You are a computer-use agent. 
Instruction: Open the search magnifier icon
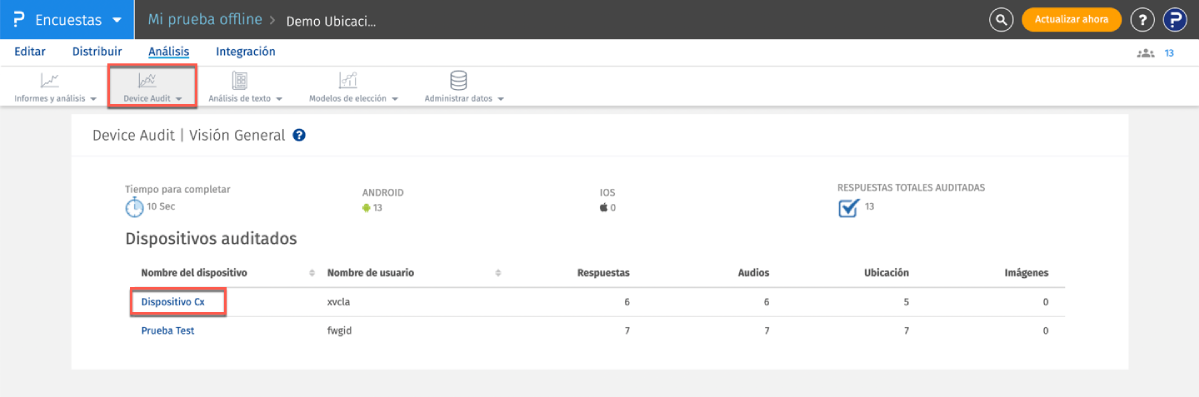pos(1000,20)
